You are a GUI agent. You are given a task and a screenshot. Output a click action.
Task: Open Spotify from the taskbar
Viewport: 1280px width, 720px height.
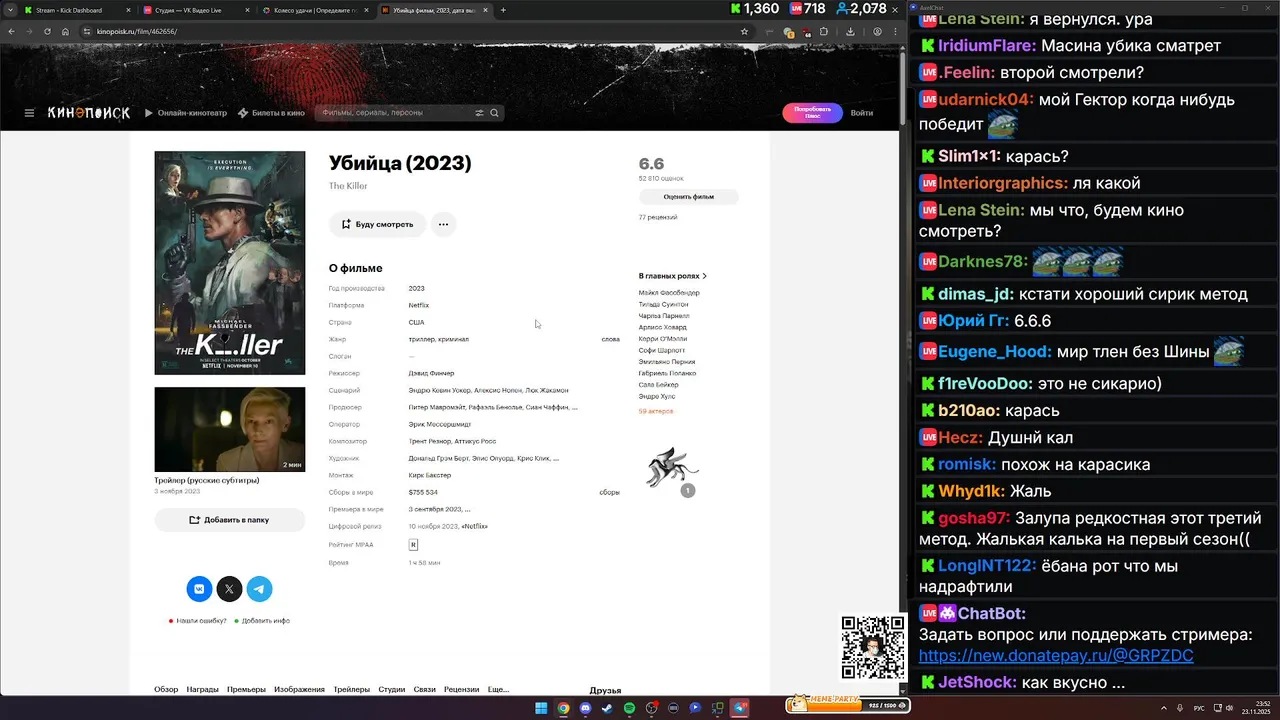tap(629, 708)
